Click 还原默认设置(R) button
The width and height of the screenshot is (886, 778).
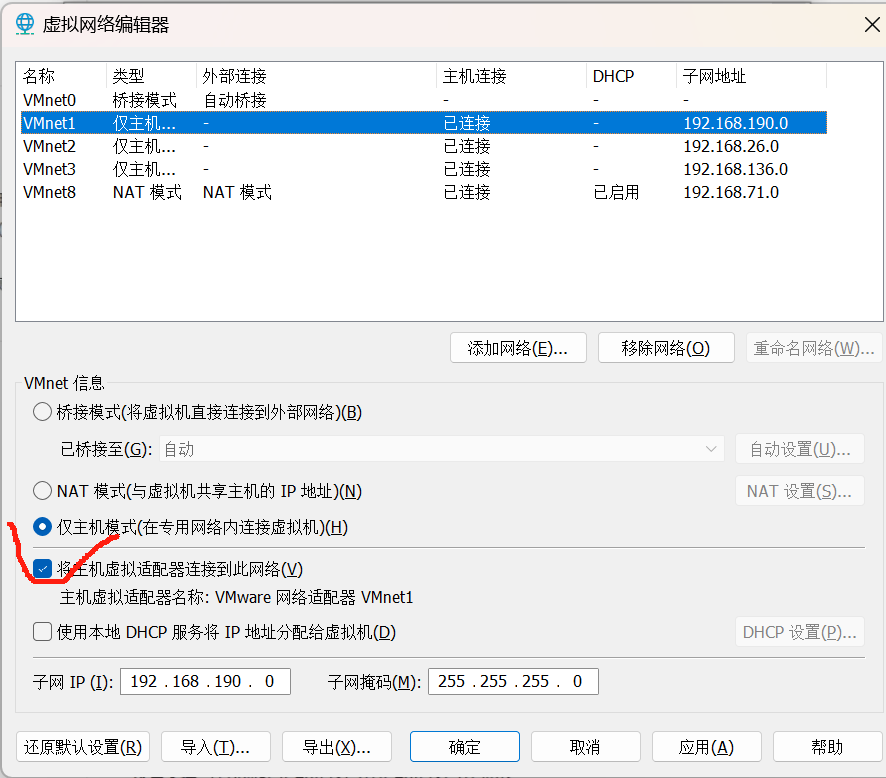tap(83, 747)
